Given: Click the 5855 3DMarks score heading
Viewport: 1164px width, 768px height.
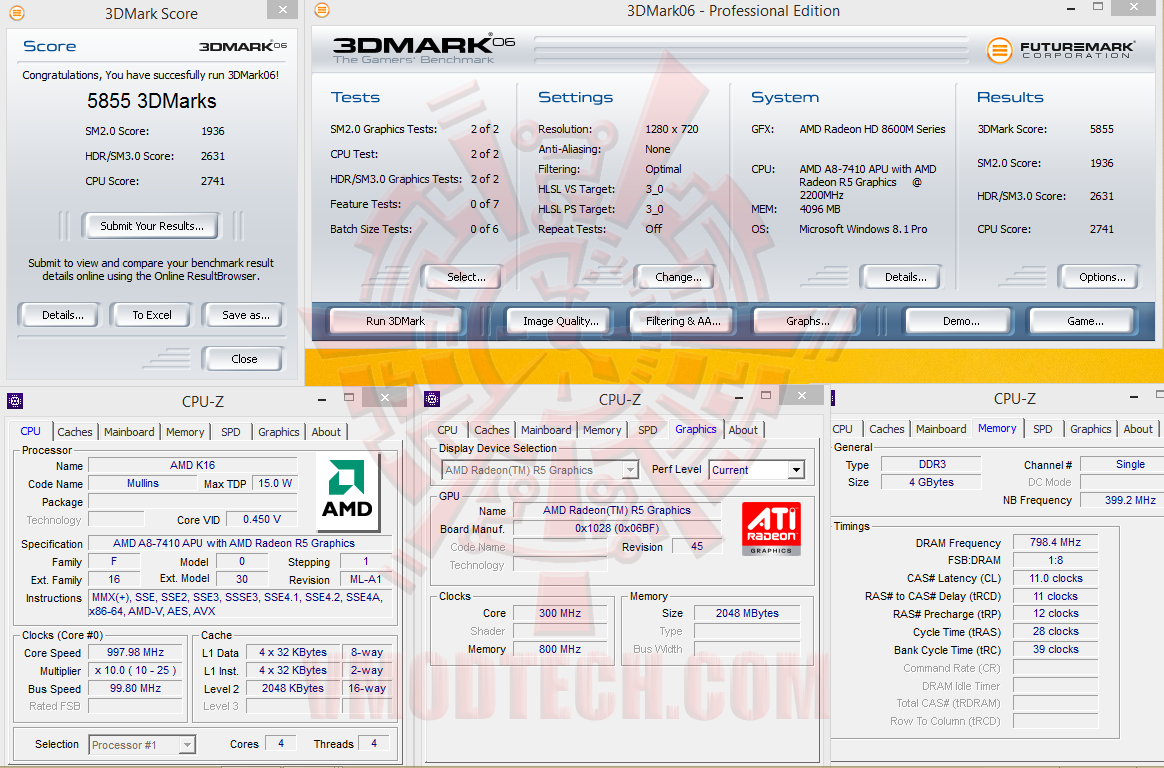Looking at the screenshot, I should click(151, 101).
